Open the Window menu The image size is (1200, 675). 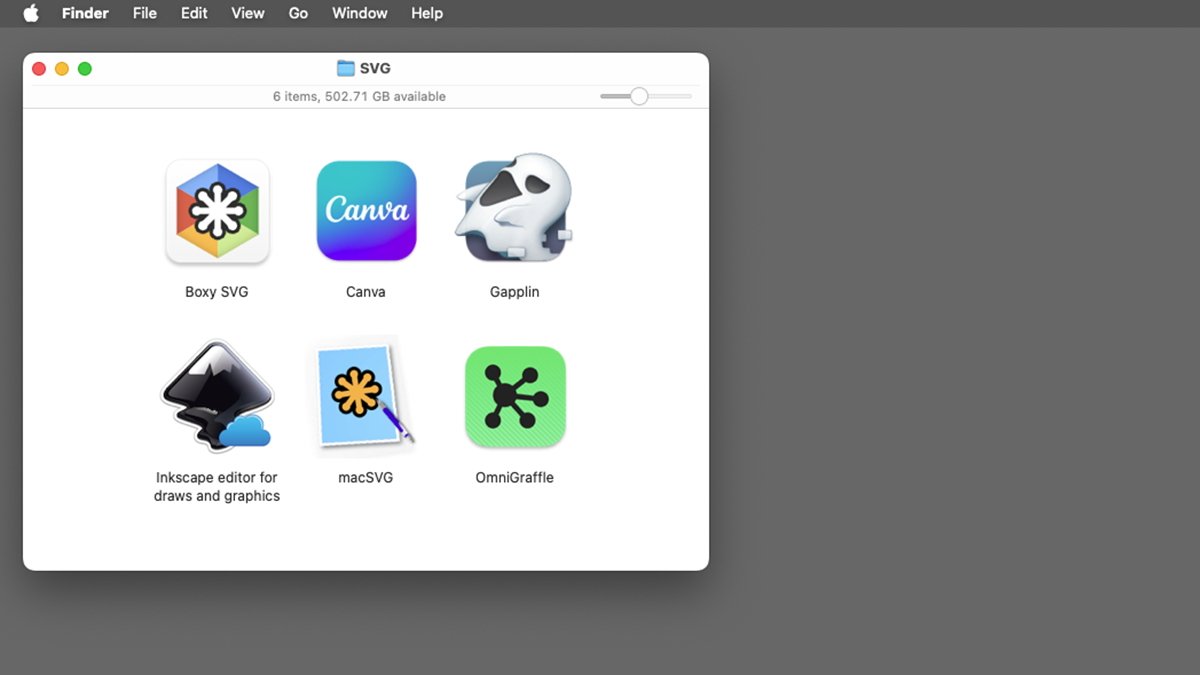(360, 13)
